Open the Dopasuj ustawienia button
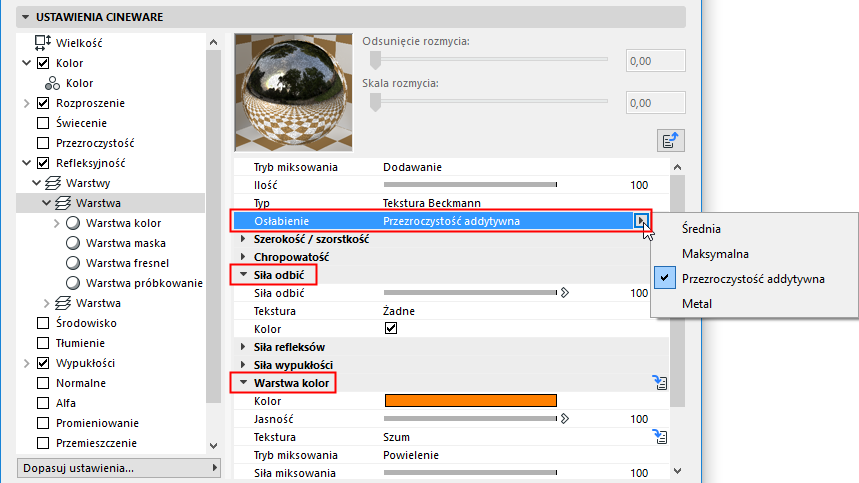The image size is (859, 483). click(x=119, y=468)
